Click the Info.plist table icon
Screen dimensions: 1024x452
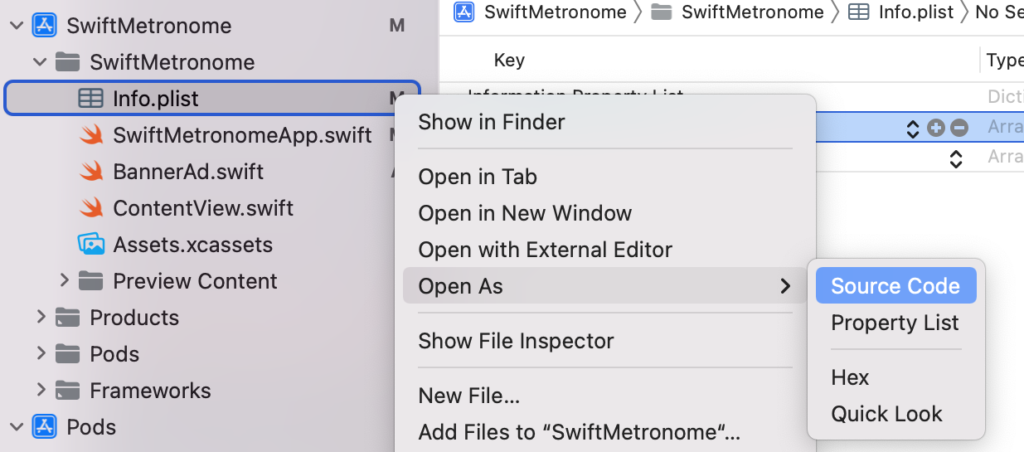(x=91, y=99)
